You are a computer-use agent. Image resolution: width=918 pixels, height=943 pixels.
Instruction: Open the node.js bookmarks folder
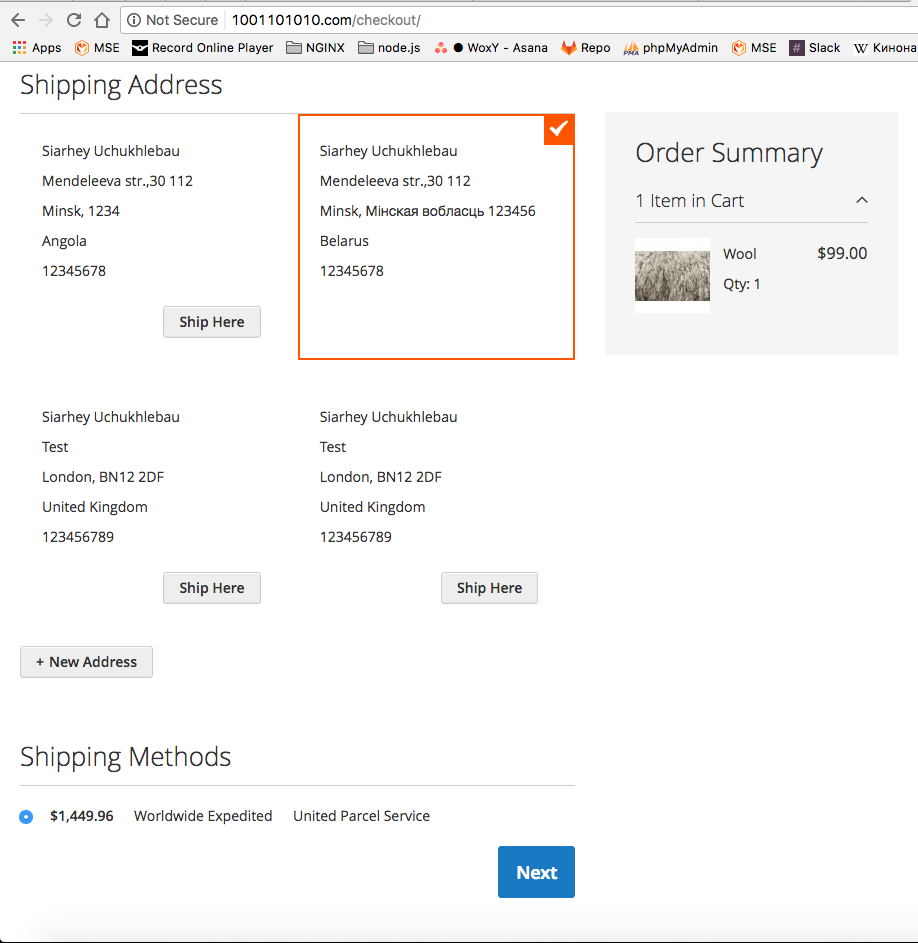389,48
